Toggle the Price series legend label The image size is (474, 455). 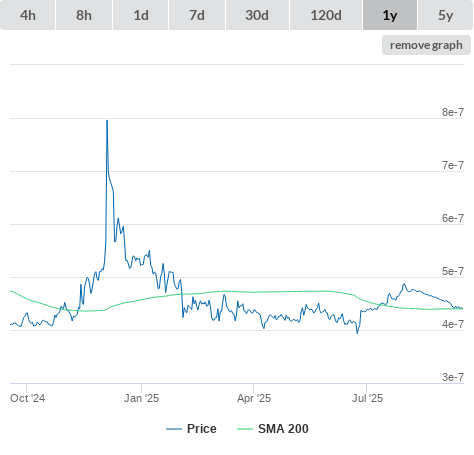click(202, 429)
